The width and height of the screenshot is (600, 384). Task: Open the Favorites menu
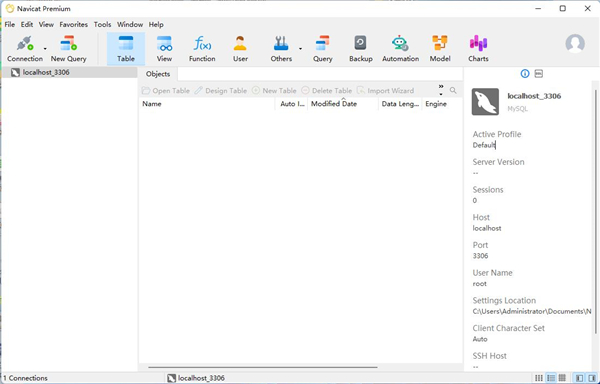click(x=73, y=24)
